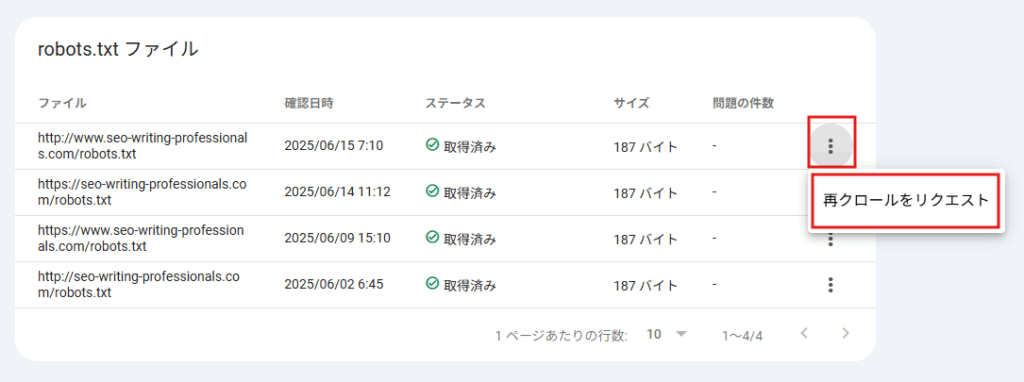Viewport: 1024px width, 382px height.
Task: Click green check icon in 2025/06/15 row
Action: pos(432,145)
